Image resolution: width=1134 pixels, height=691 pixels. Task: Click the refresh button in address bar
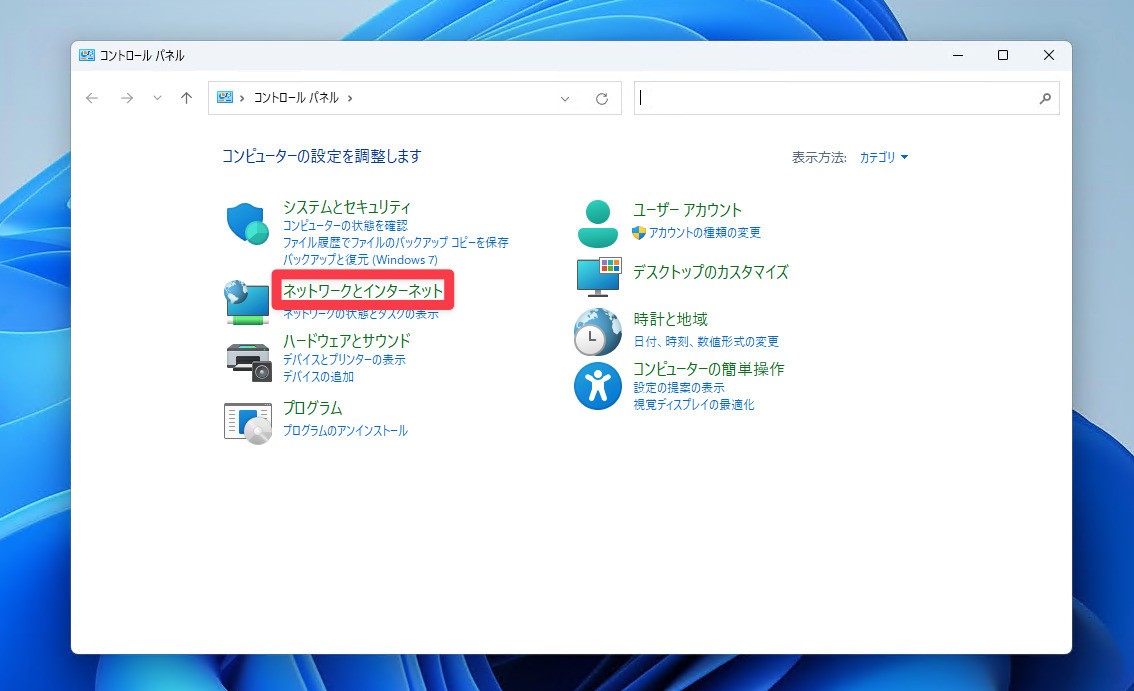pyautogui.click(x=601, y=98)
